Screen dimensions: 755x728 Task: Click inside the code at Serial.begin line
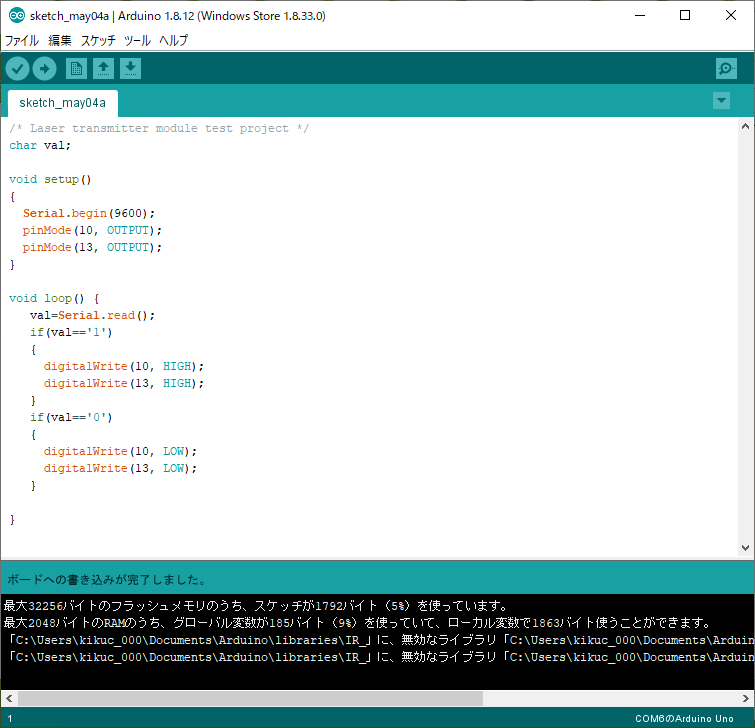coord(90,213)
